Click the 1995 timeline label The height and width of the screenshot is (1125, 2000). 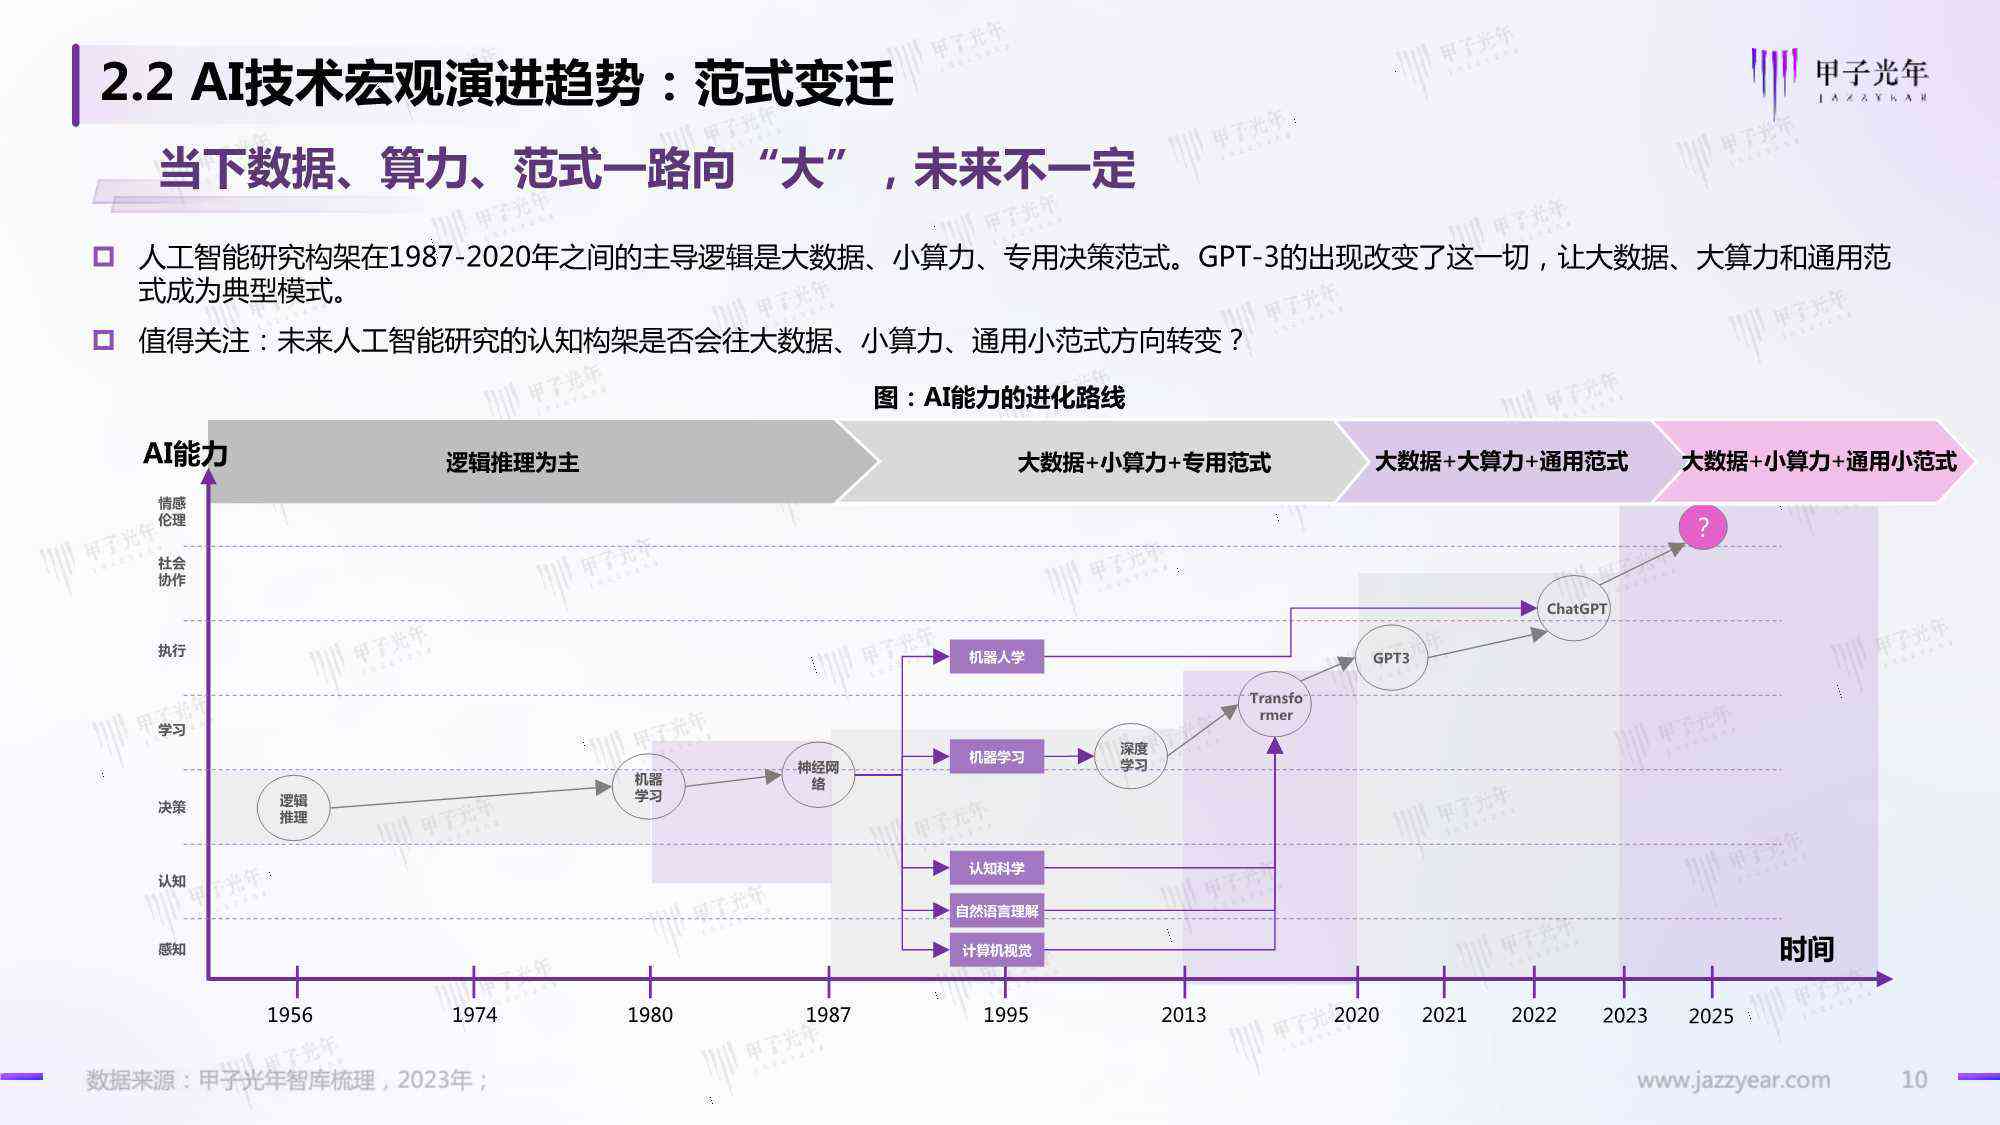[1005, 1014]
